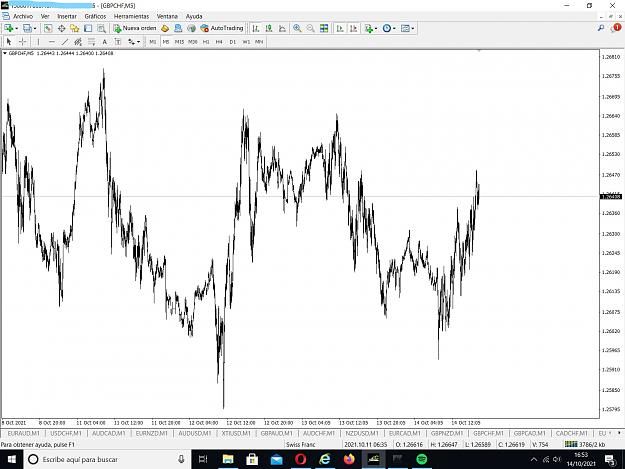This screenshot has height=469, width=625.
Task: Open the Gráficos menu
Action: coord(95,16)
